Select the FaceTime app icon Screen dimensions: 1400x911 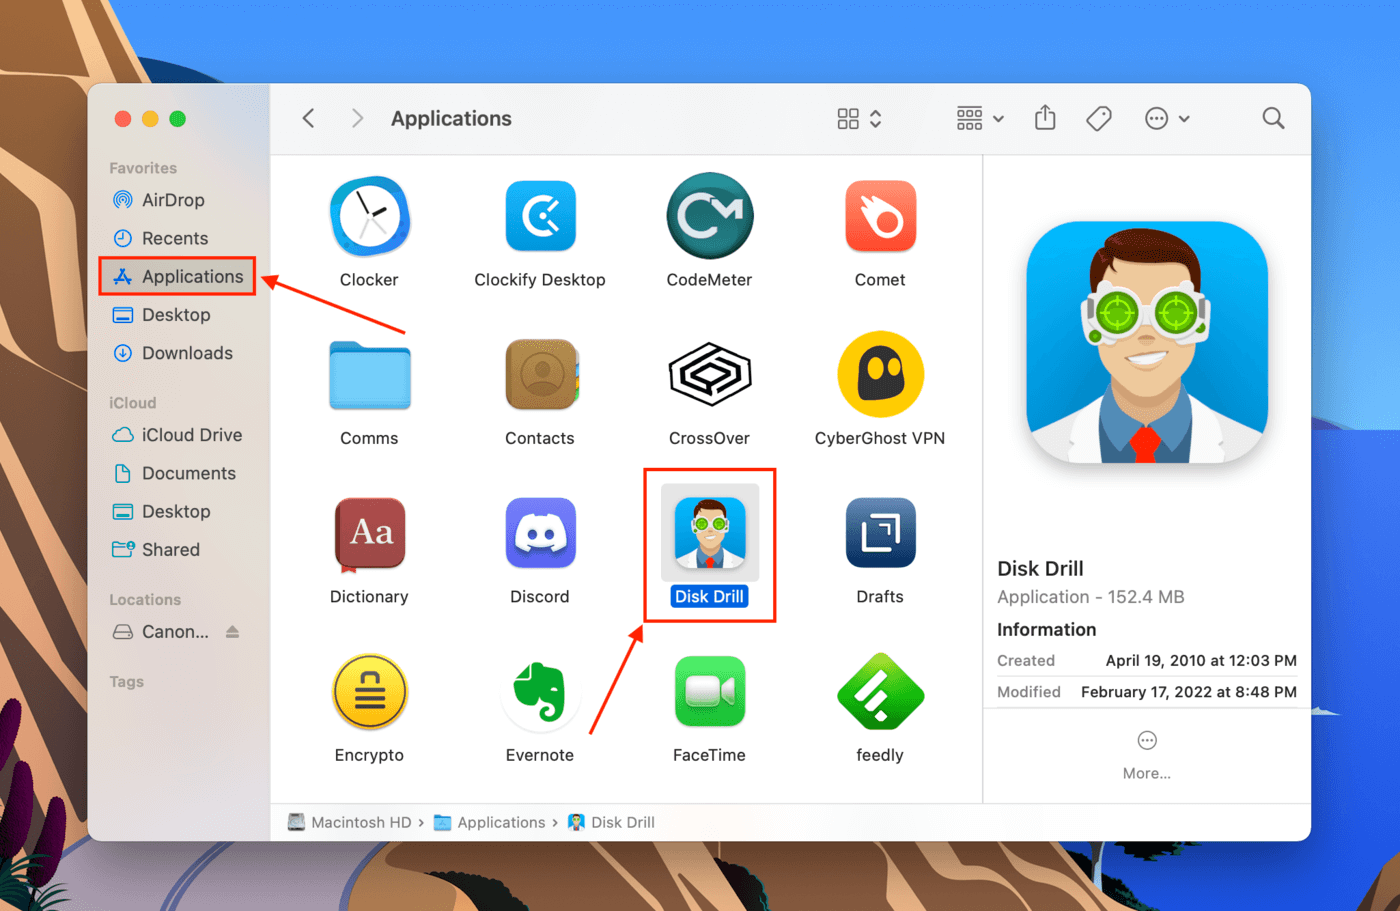(709, 691)
